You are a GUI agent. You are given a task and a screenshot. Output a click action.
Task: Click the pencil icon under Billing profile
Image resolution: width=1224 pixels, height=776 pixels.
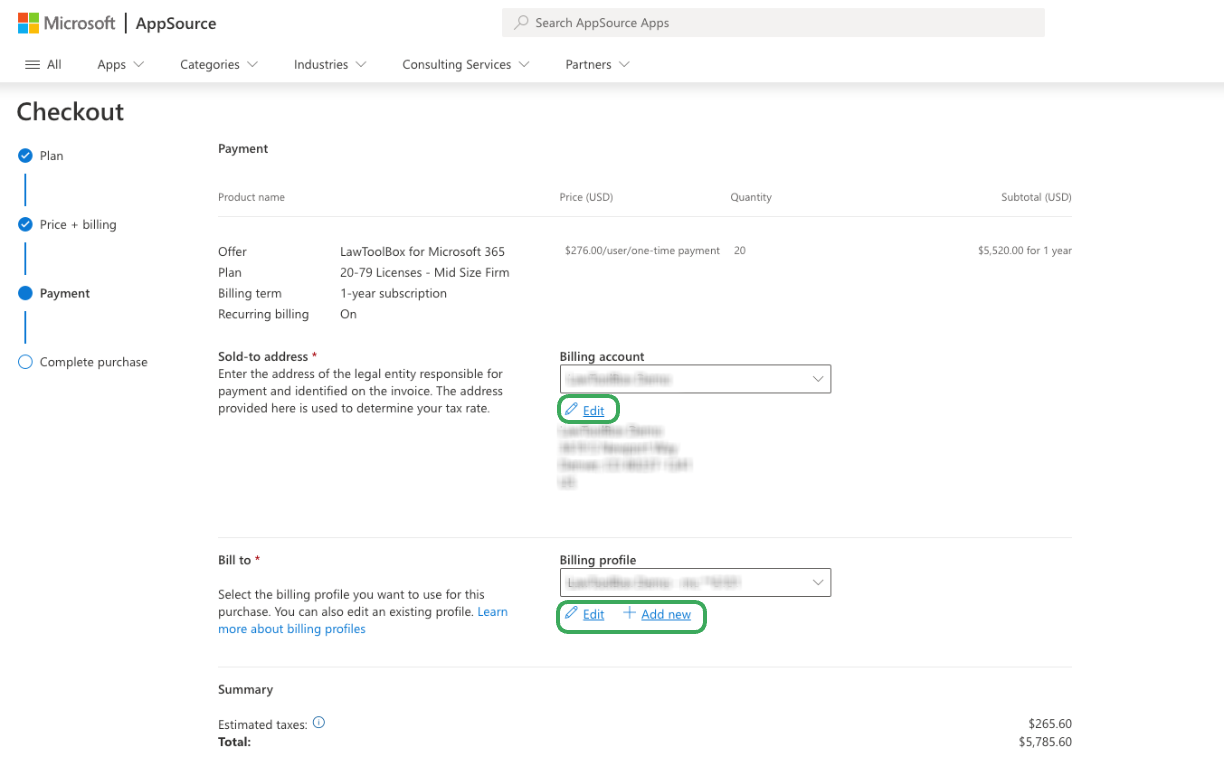click(x=571, y=614)
